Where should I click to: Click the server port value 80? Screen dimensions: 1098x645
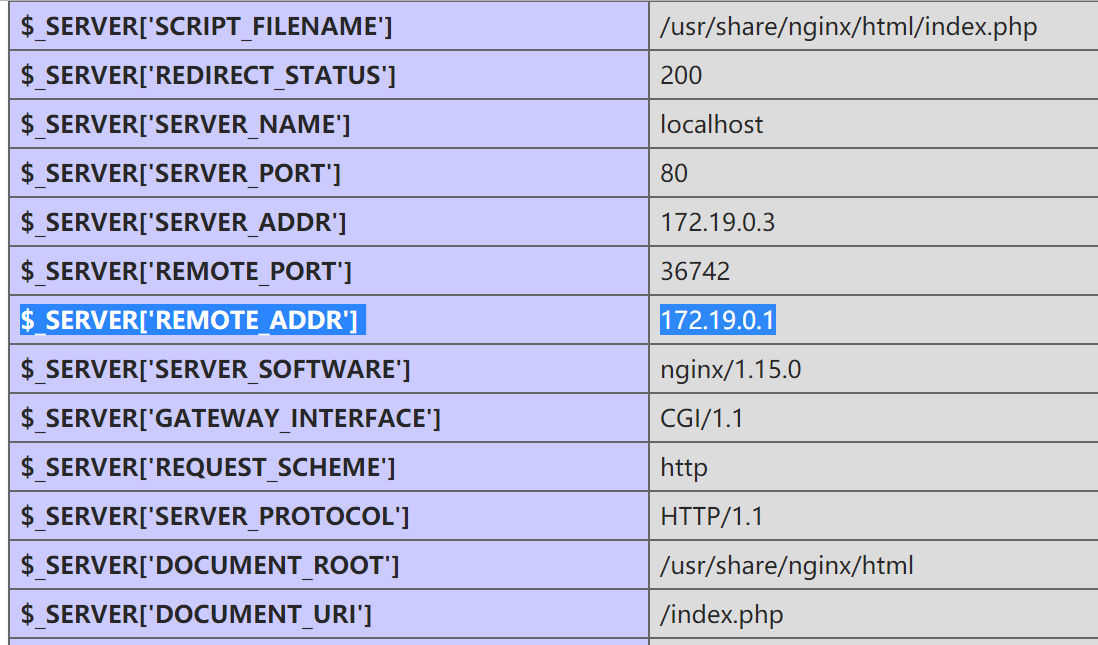point(674,173)
